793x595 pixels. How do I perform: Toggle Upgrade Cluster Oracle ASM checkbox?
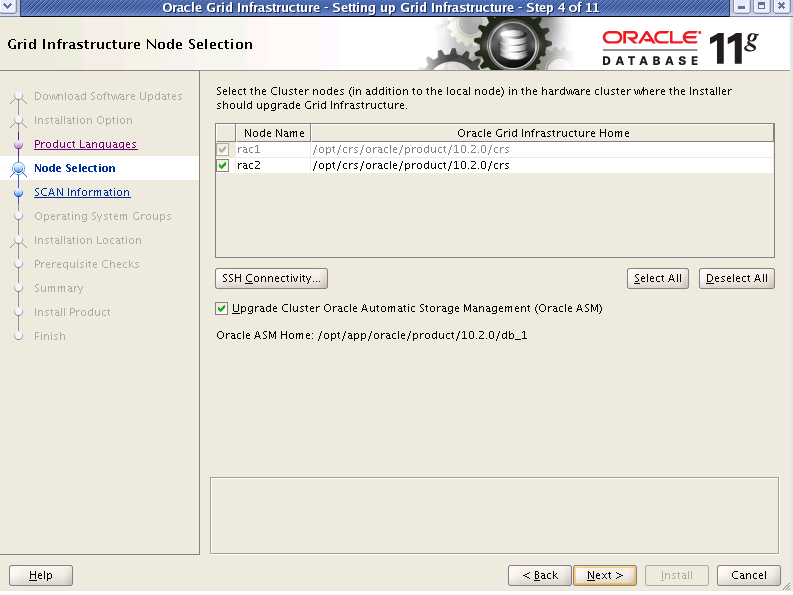[x=221, y=308]
